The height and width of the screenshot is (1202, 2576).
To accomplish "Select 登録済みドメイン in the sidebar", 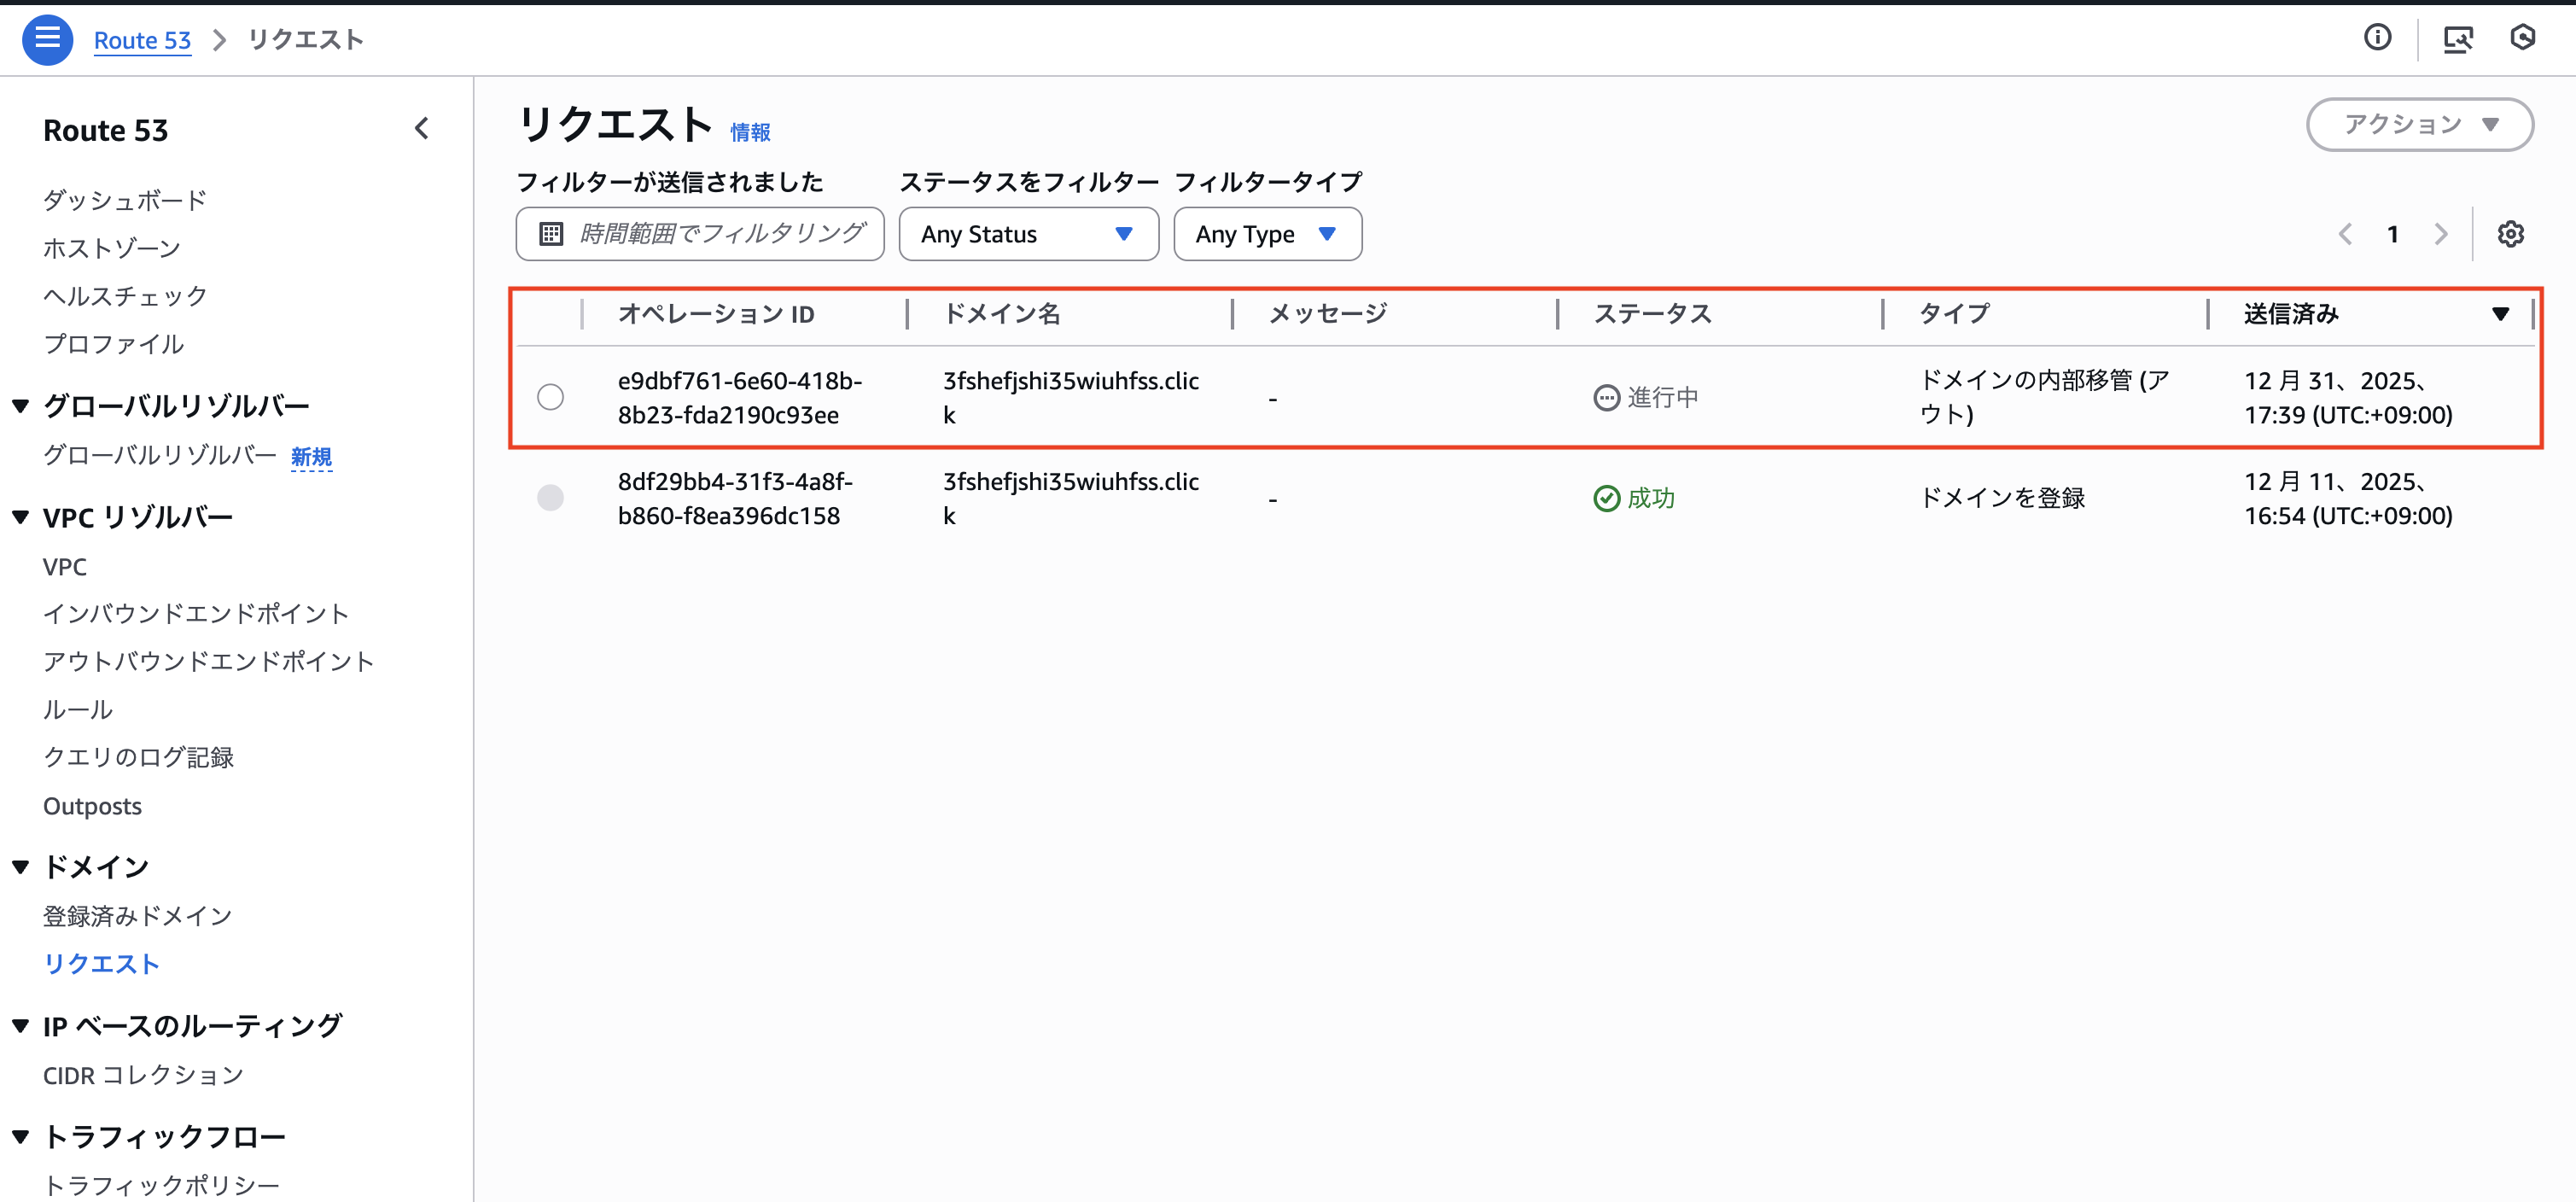I will click(136, 915).
